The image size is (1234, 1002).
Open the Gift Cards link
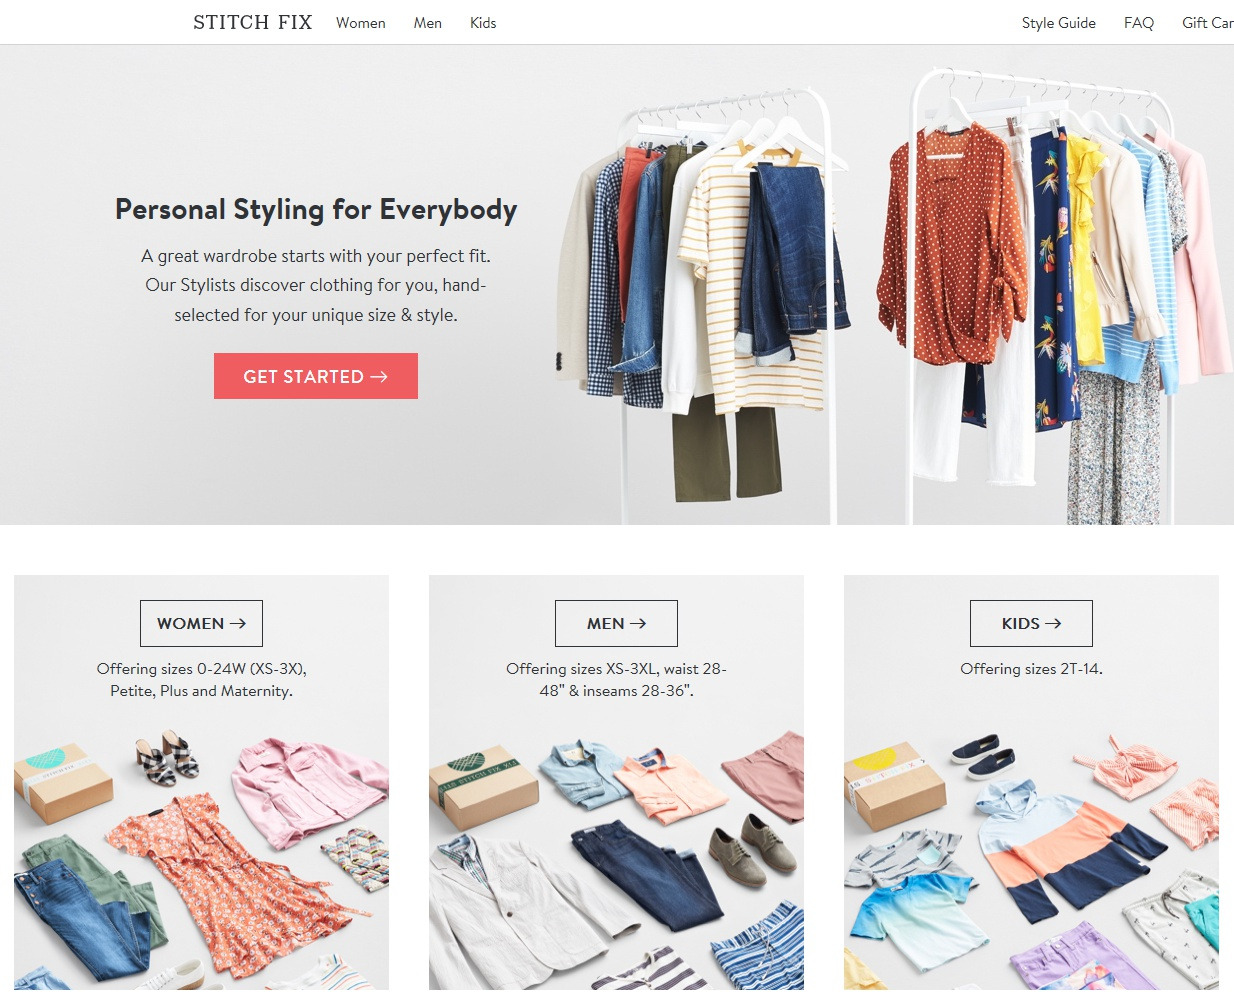pyautogui.click(x=1208, y=23)
